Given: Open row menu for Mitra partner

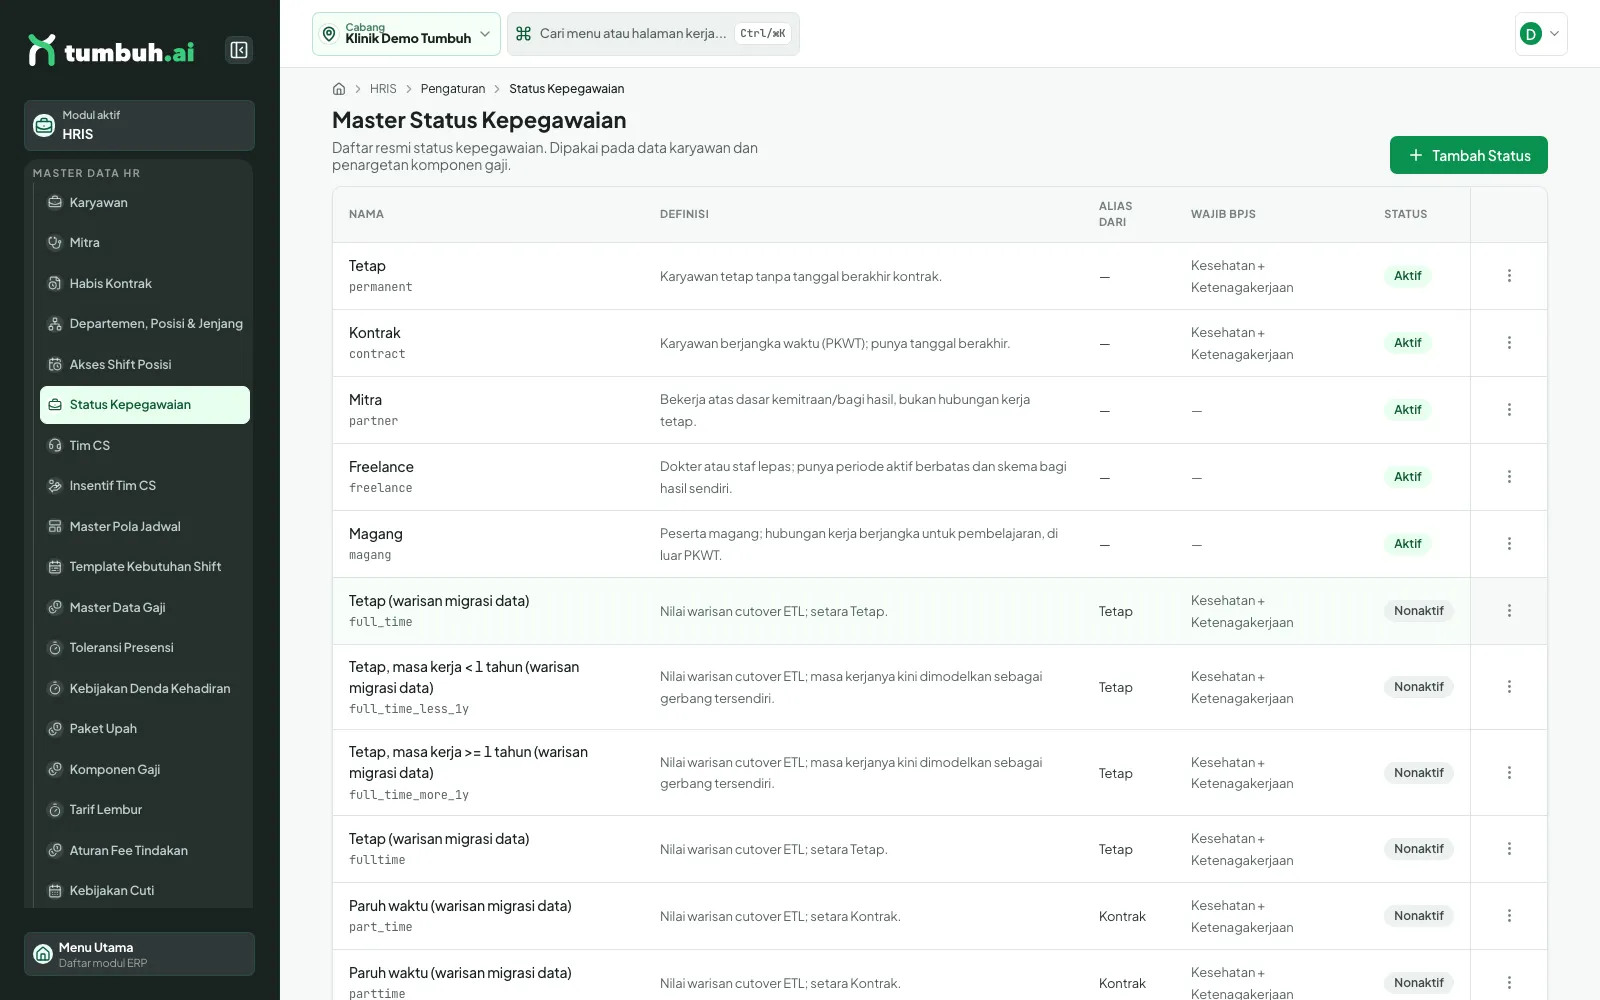Looking at the screenshot, I should (x=1509, y=410).
